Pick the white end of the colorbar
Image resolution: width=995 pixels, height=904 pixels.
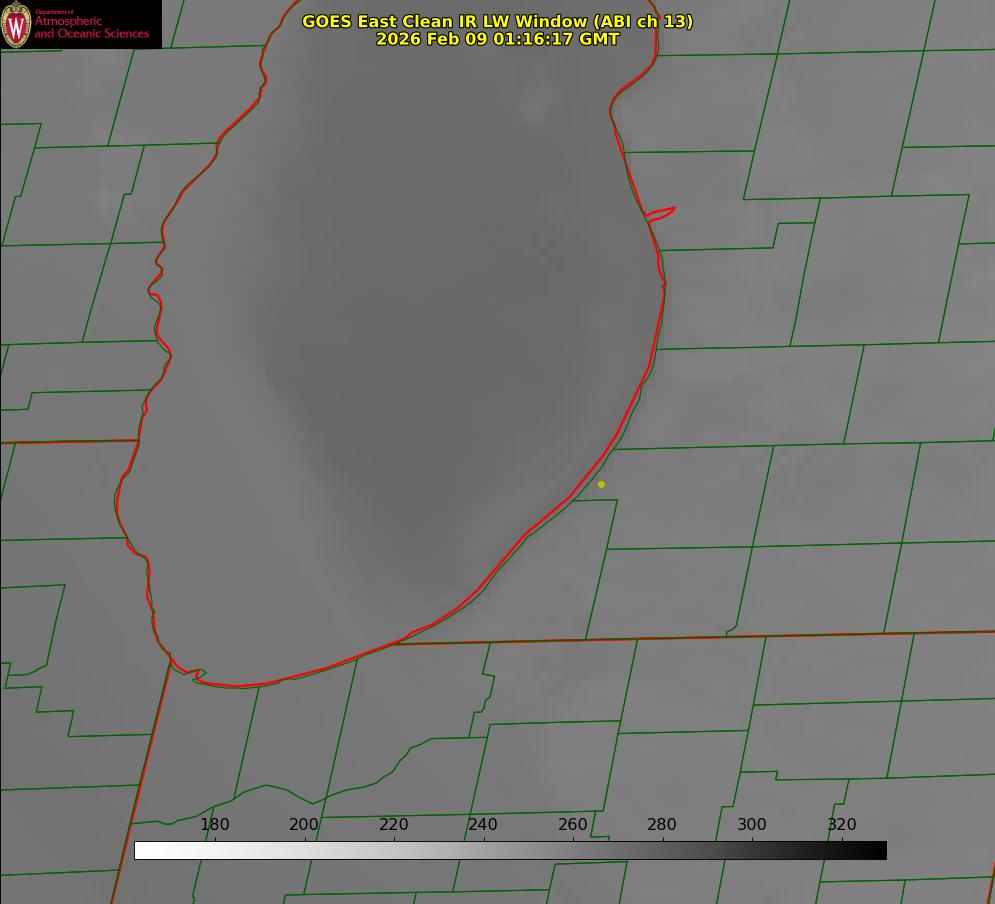tap(141, 850)
